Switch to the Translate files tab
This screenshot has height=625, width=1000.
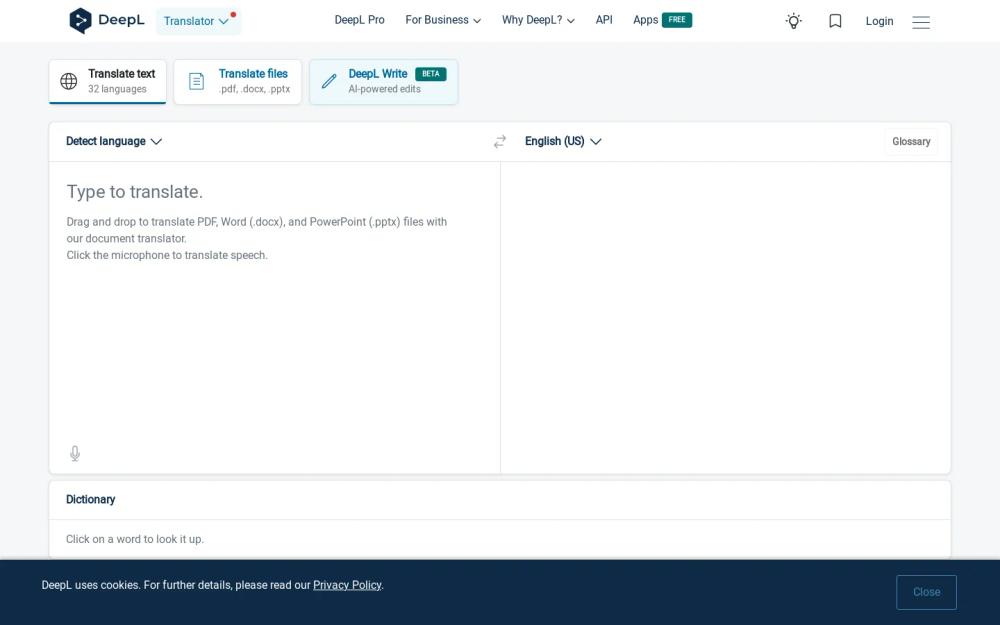(237, 82)
